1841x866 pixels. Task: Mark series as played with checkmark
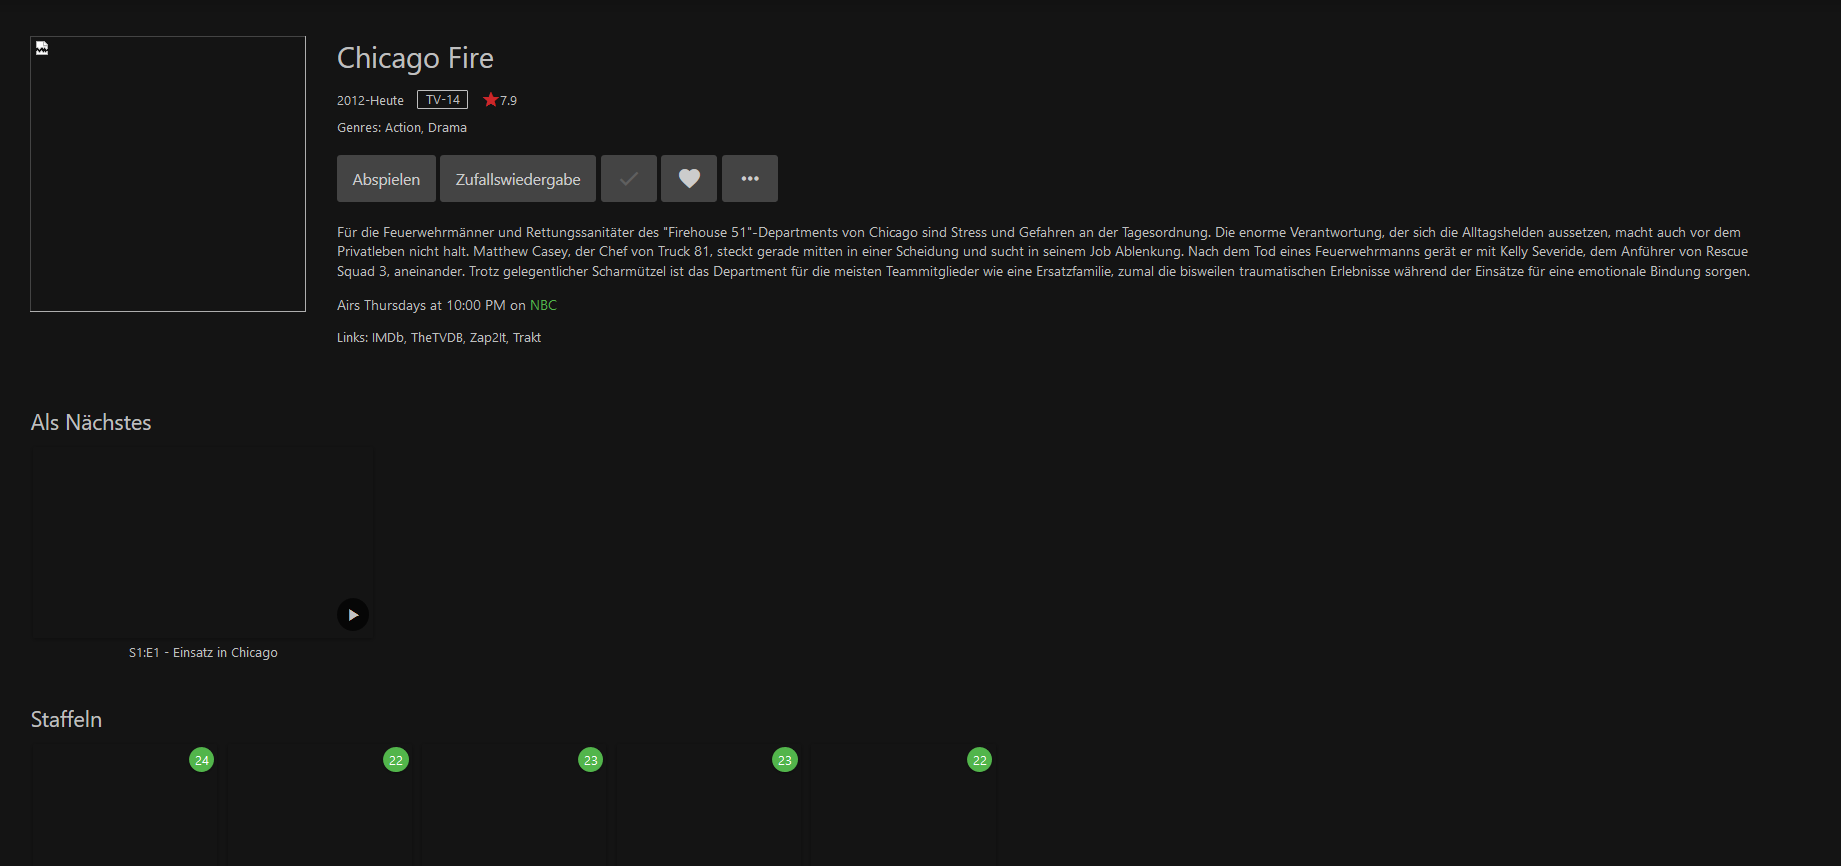click(629, 179)
